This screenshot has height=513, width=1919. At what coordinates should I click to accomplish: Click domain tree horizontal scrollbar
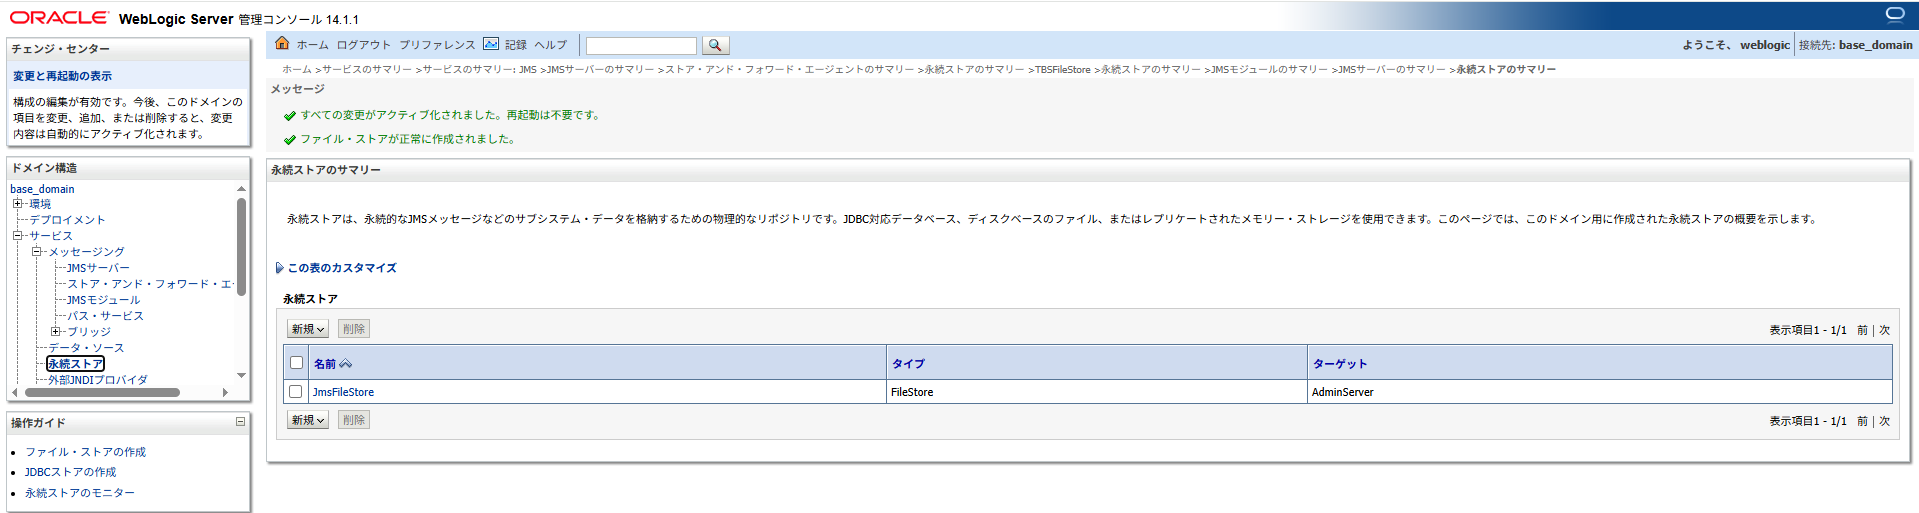pyautogui.click(x=101, y=393)
